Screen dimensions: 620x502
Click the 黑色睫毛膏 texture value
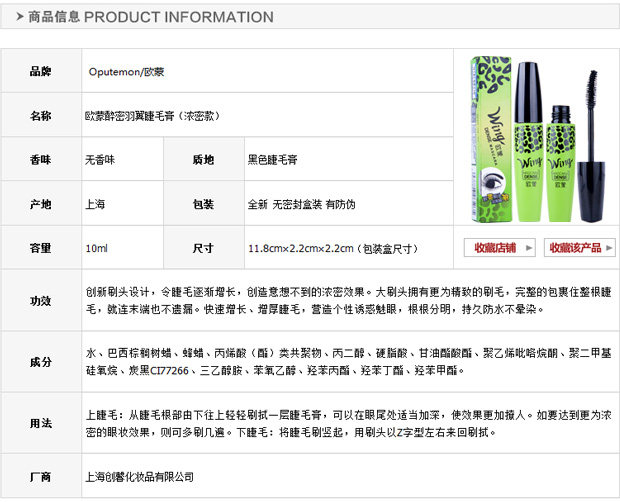[272, 160]
